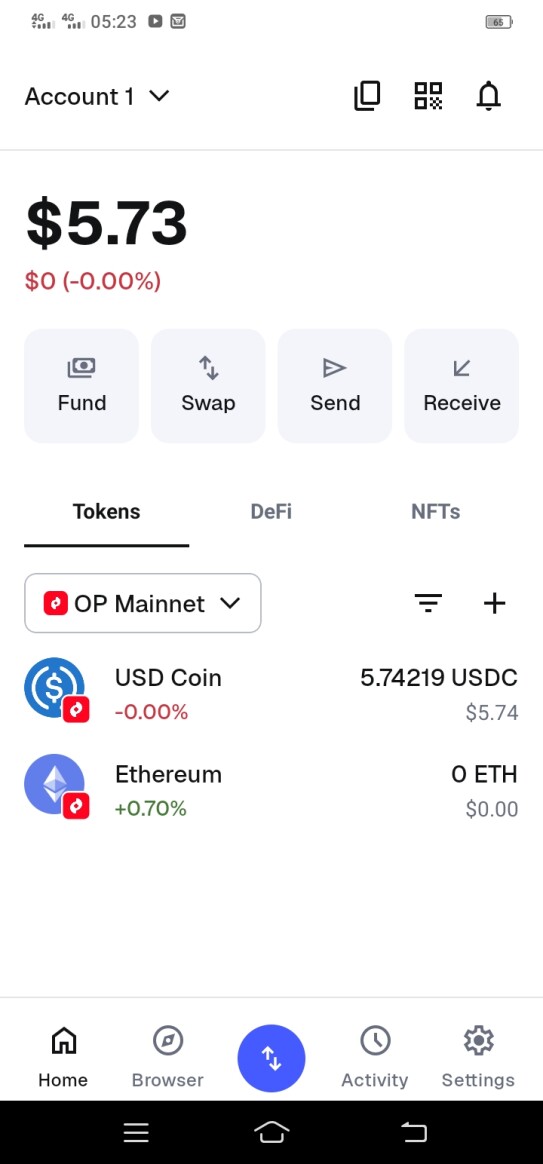
Task: Tap the token filter icon
Action: coord(429,604)
